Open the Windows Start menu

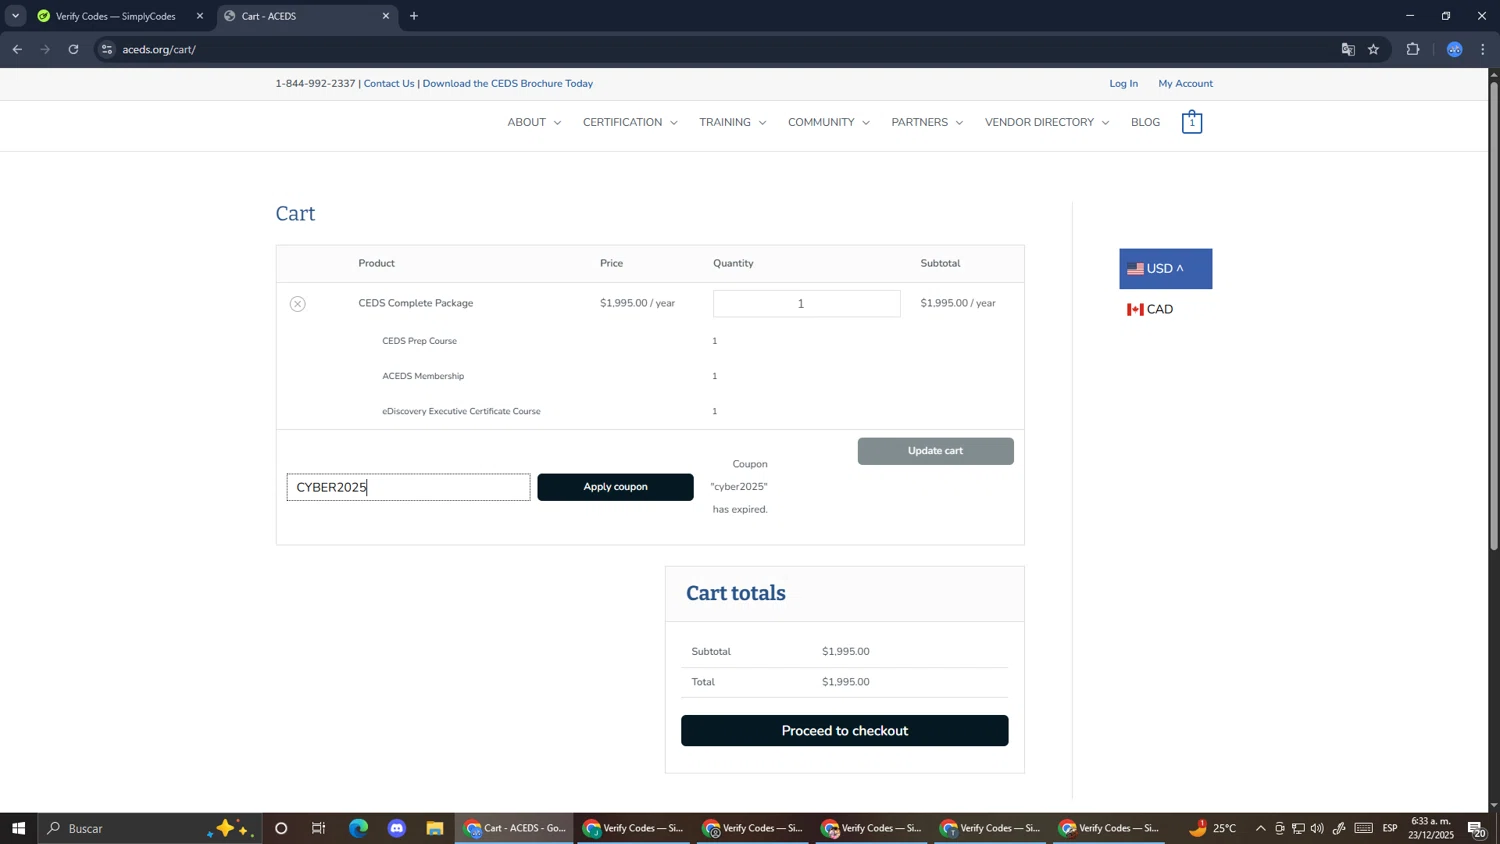(x=18, y=828)
